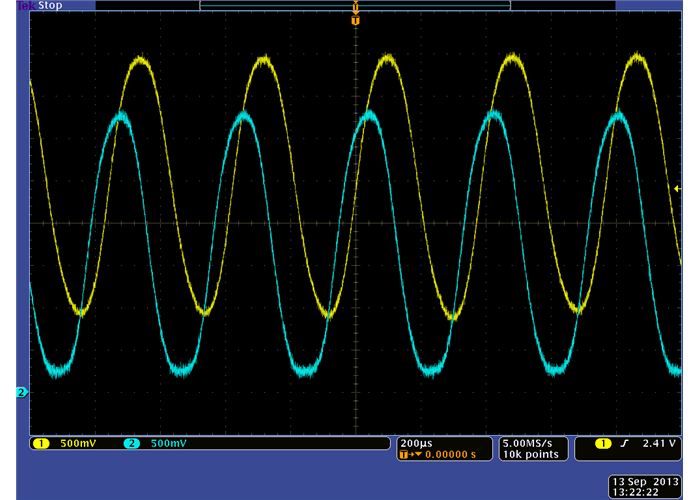700x500 pixels.
Task: Click the 10k points record length readout
Action: [533, 454]
